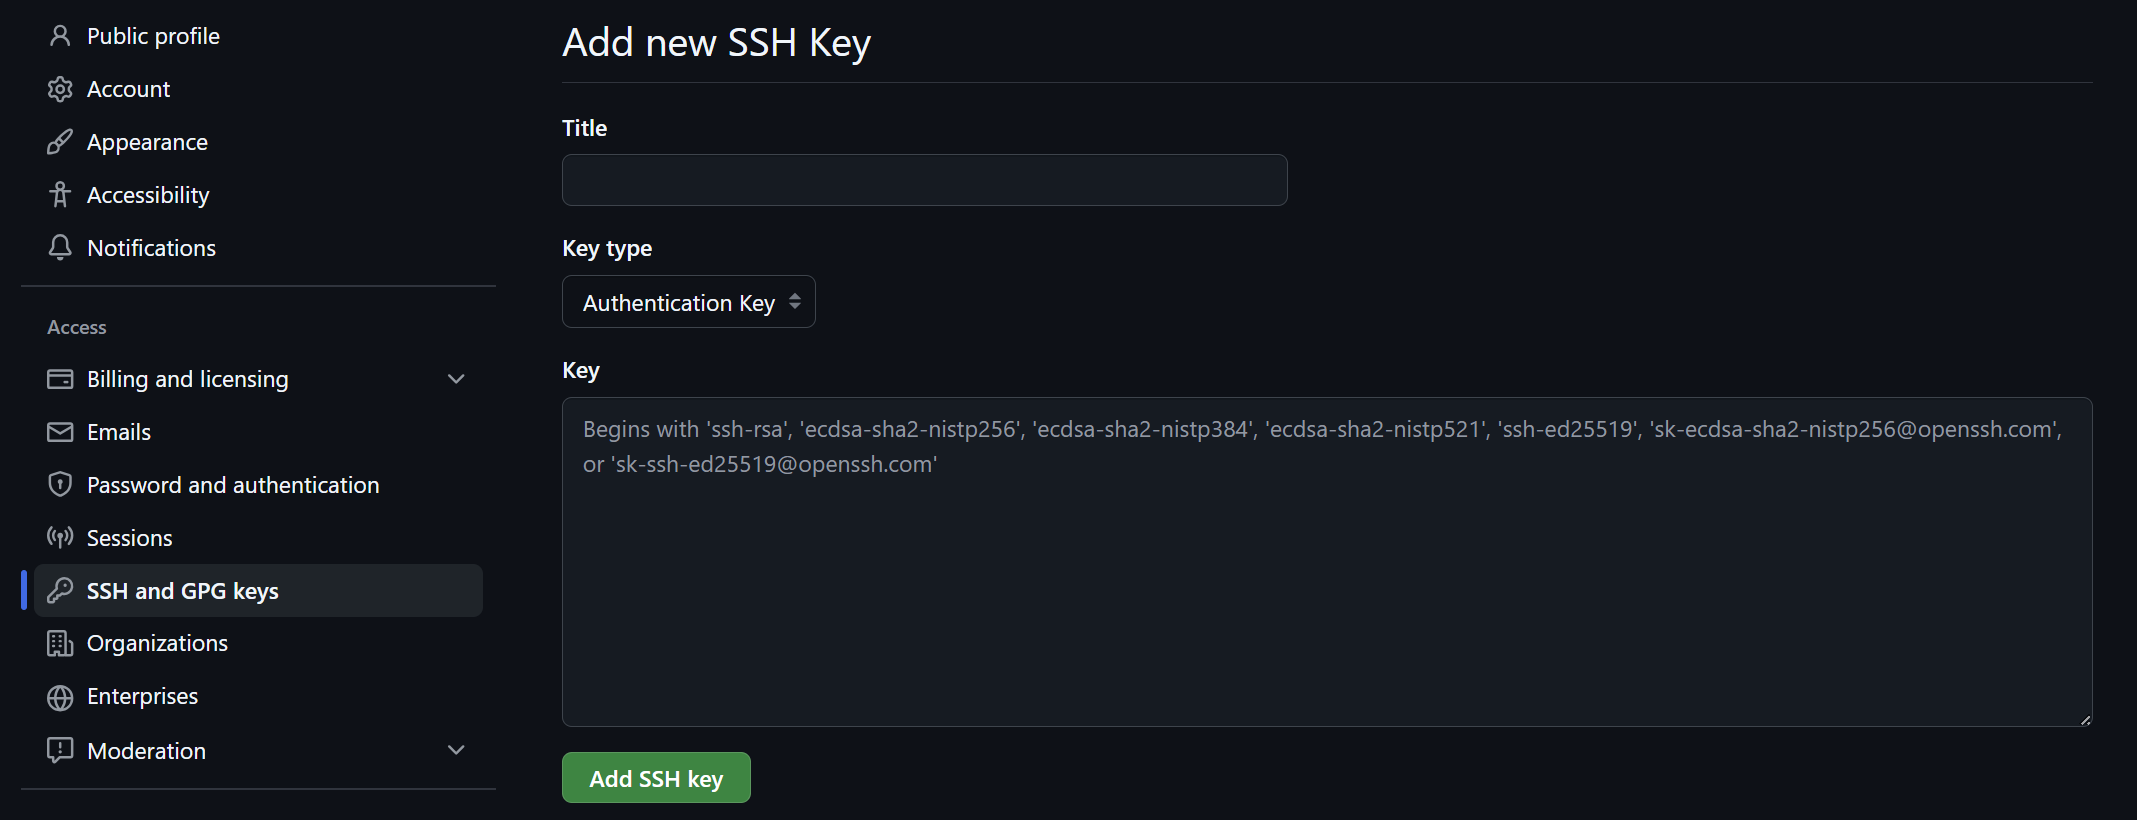The height and width of the screenshot is (820, 2137).
Task: Open the Key type dropdown
Action: pos(688,301)
